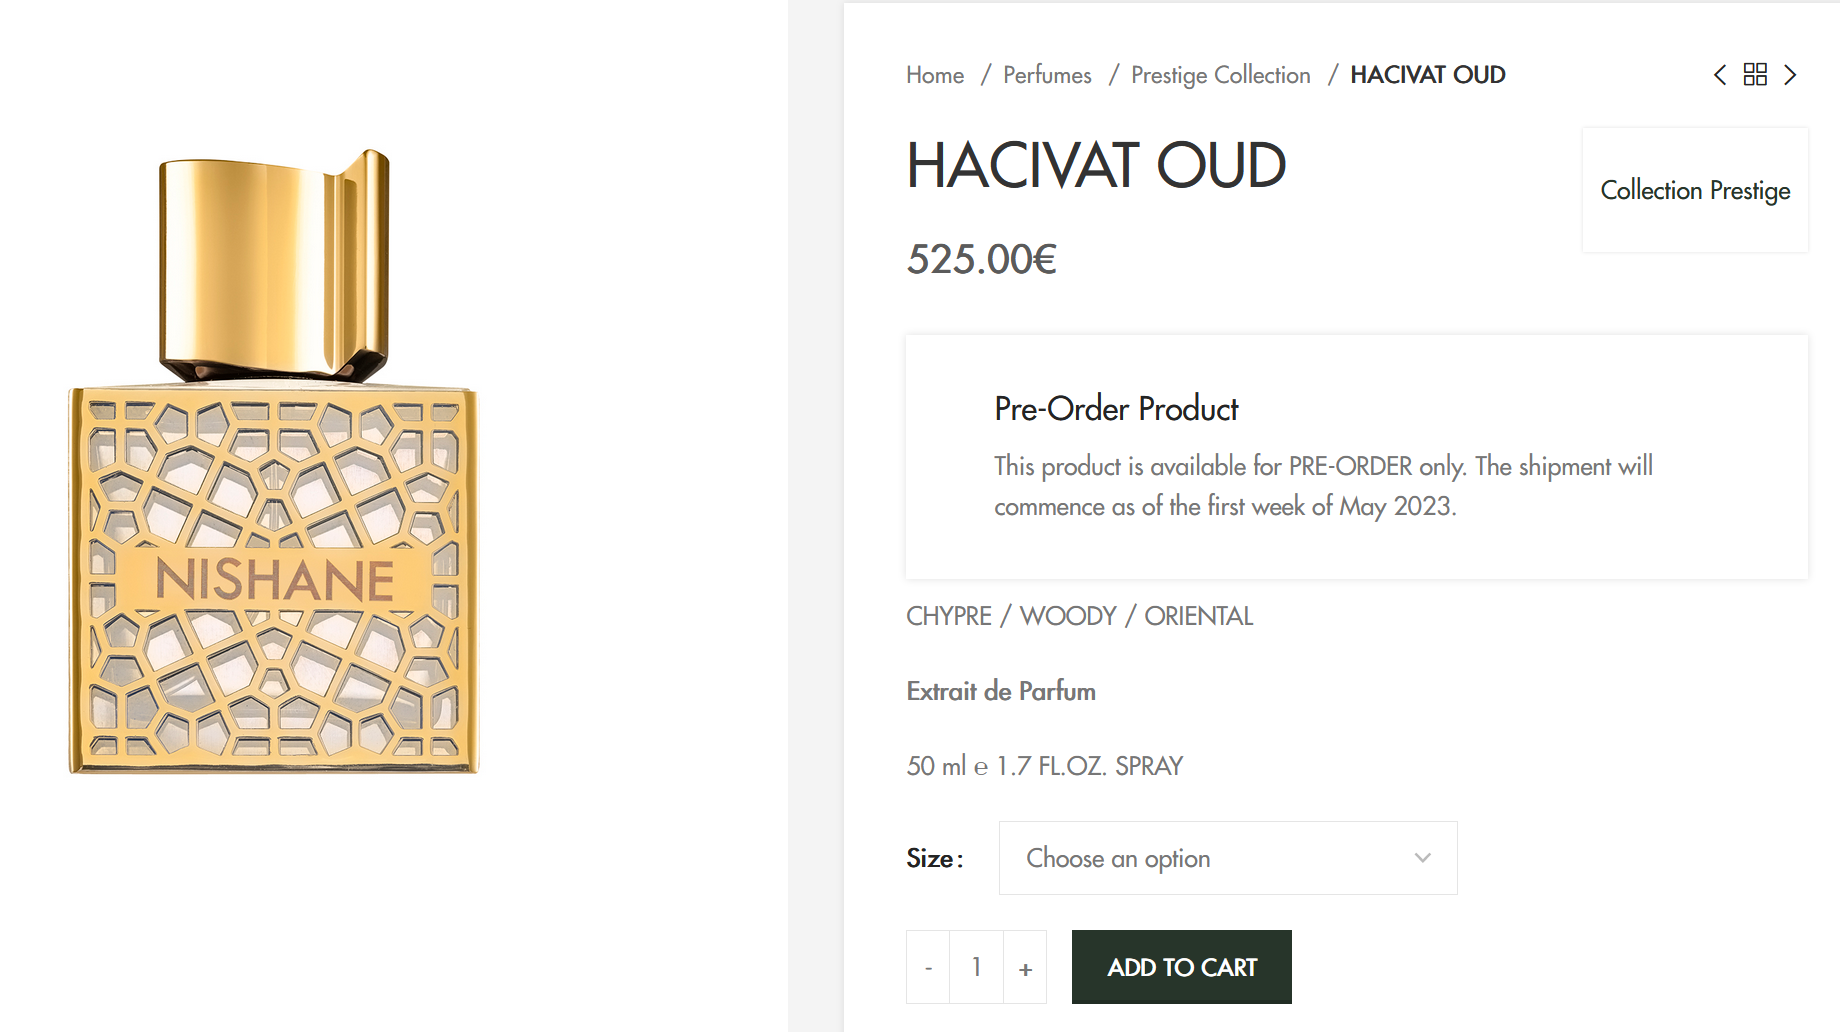This screenshot has width=1840, height=1032.
Task: Click the Size dropdown chevron arrow
Action: 1422,858
